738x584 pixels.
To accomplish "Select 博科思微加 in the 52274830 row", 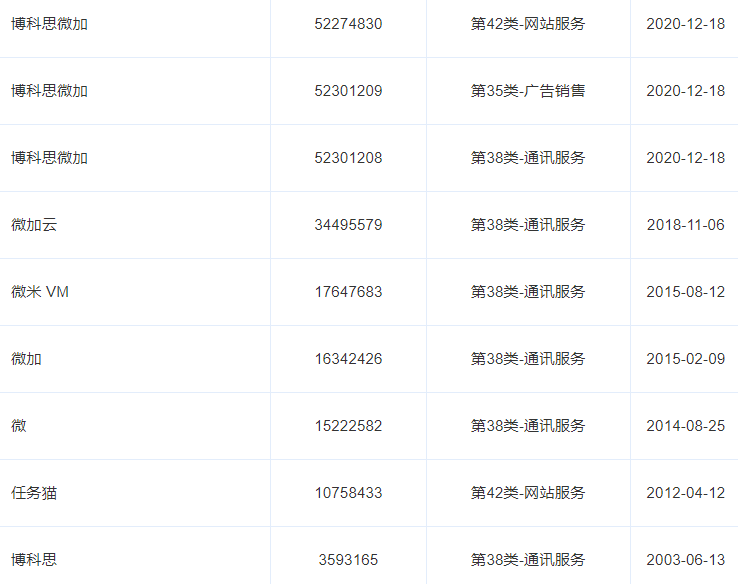I will coord(49,24).
